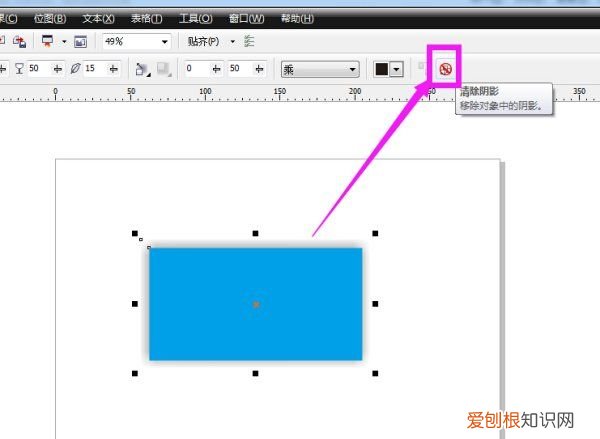Click the import icon in toolbar

pos(18,42)
